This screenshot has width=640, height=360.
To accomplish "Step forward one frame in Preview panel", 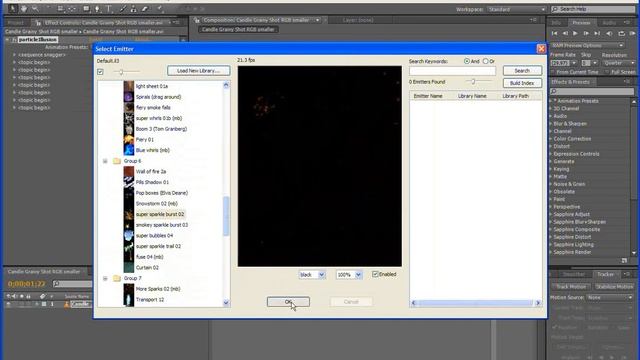I will tap(586, 33).
